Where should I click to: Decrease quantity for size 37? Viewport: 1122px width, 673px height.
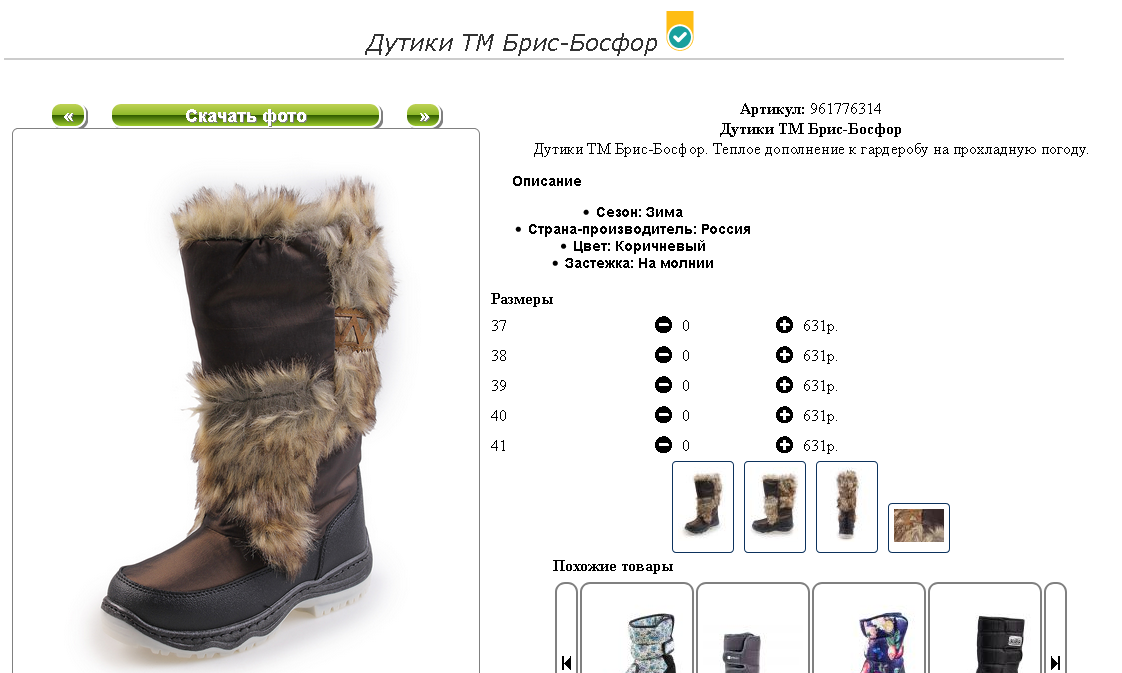(663, 325)
